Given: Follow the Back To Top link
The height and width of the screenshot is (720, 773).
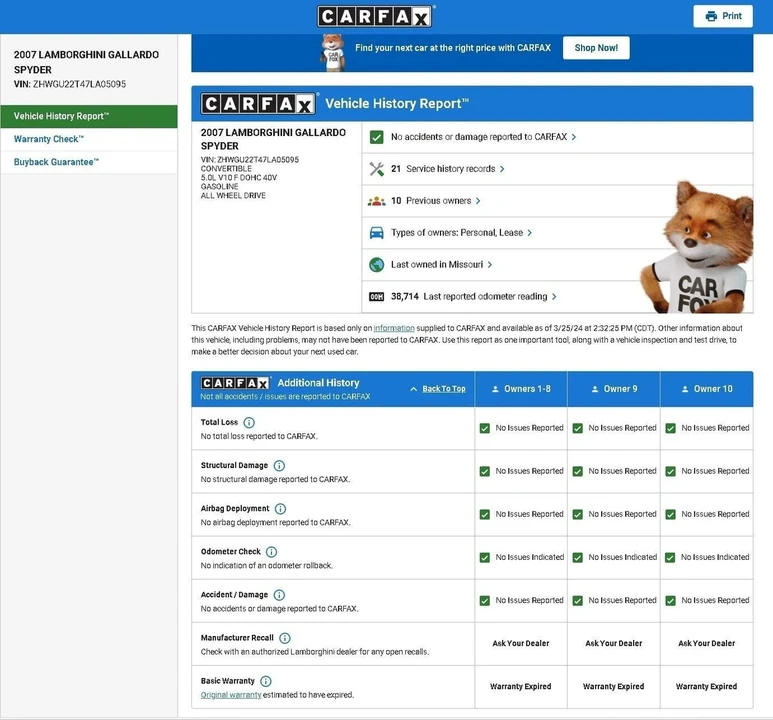Looking at the screenshot, I should 444,389.
